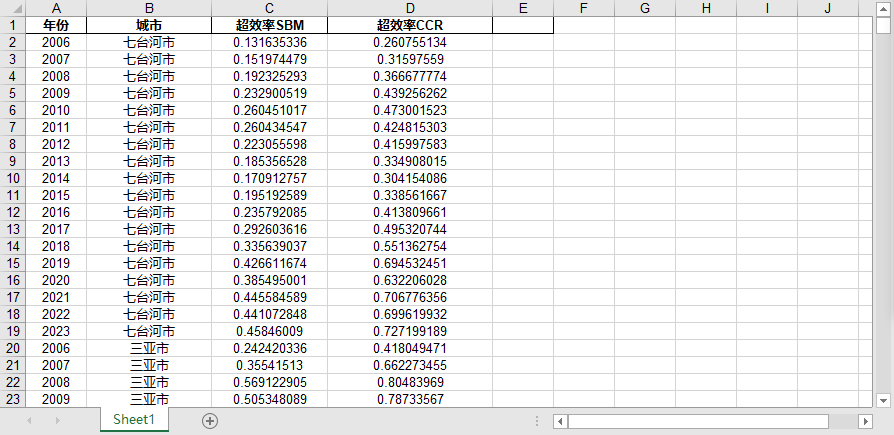This screenshot has width=894, height=435.
Task: Open the Sheet1 tab
Action: (x=134, y=420)
